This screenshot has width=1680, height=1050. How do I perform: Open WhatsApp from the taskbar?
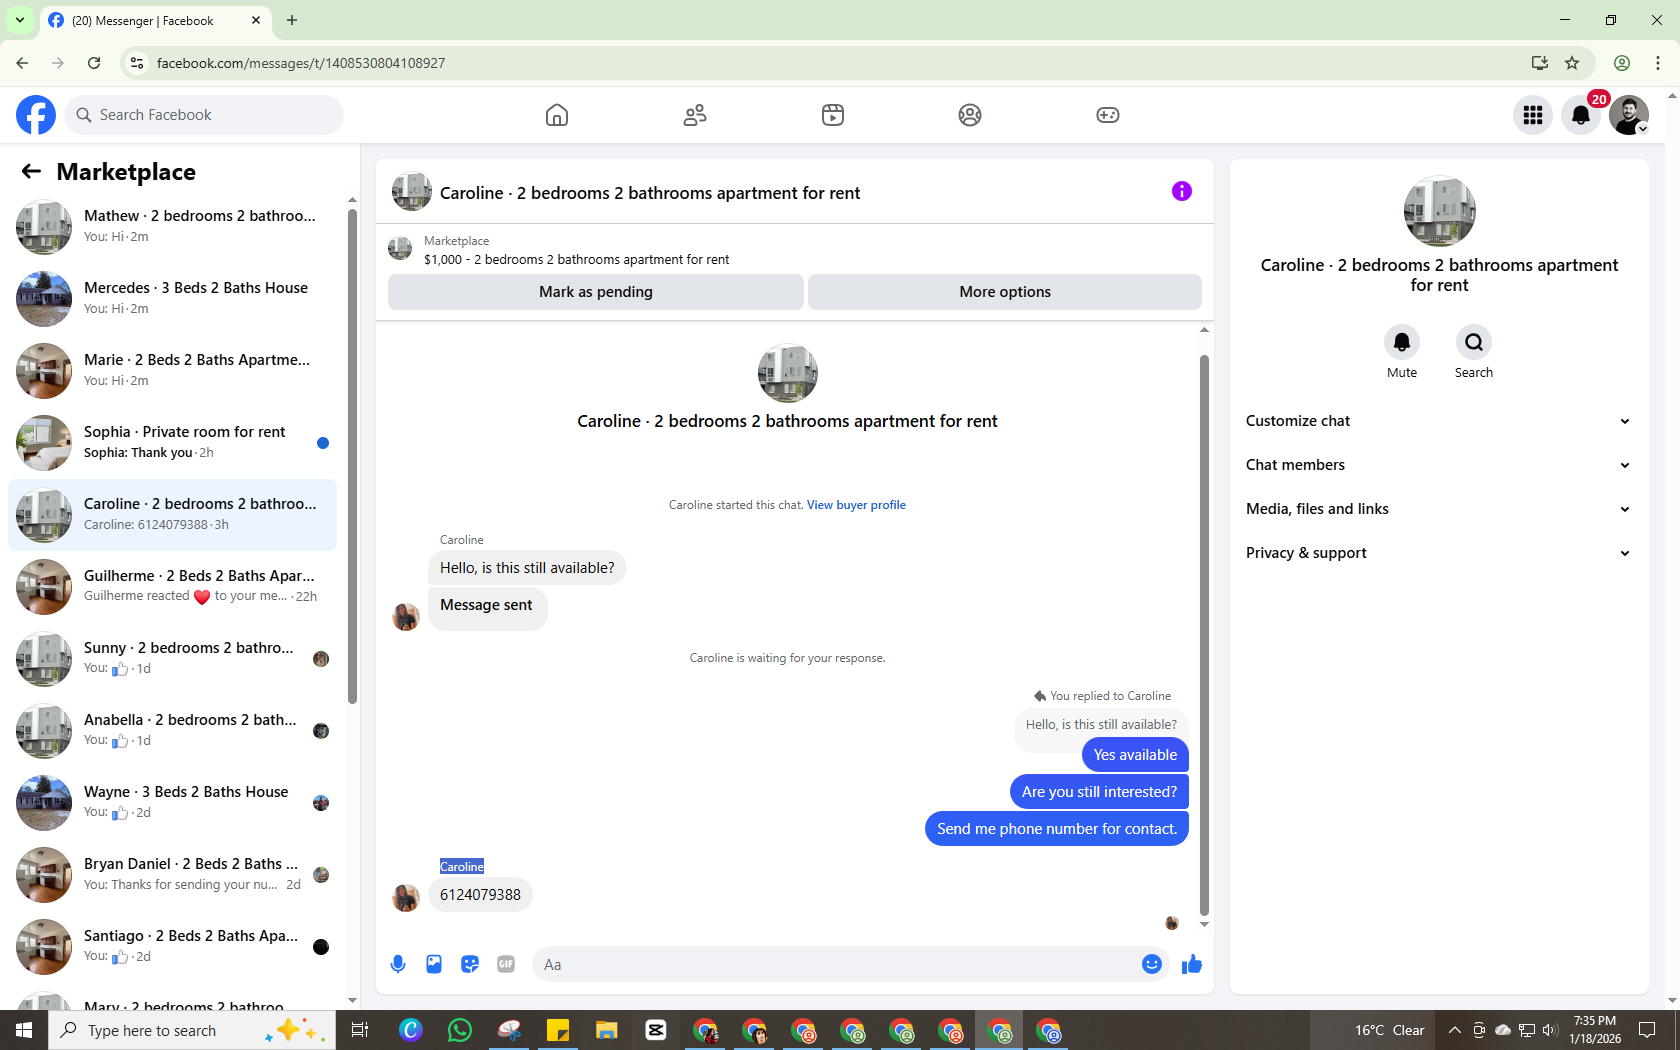click(460, 1030)
